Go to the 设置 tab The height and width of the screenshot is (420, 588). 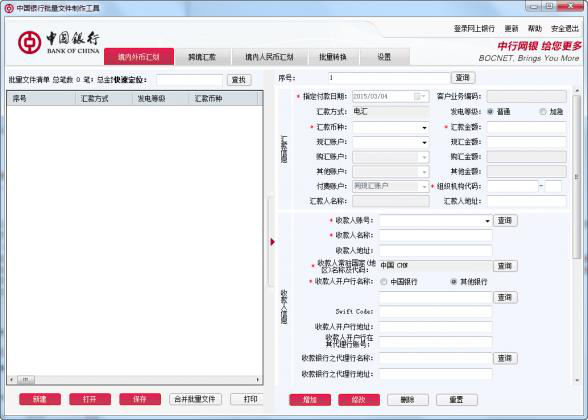click(384, 57)
